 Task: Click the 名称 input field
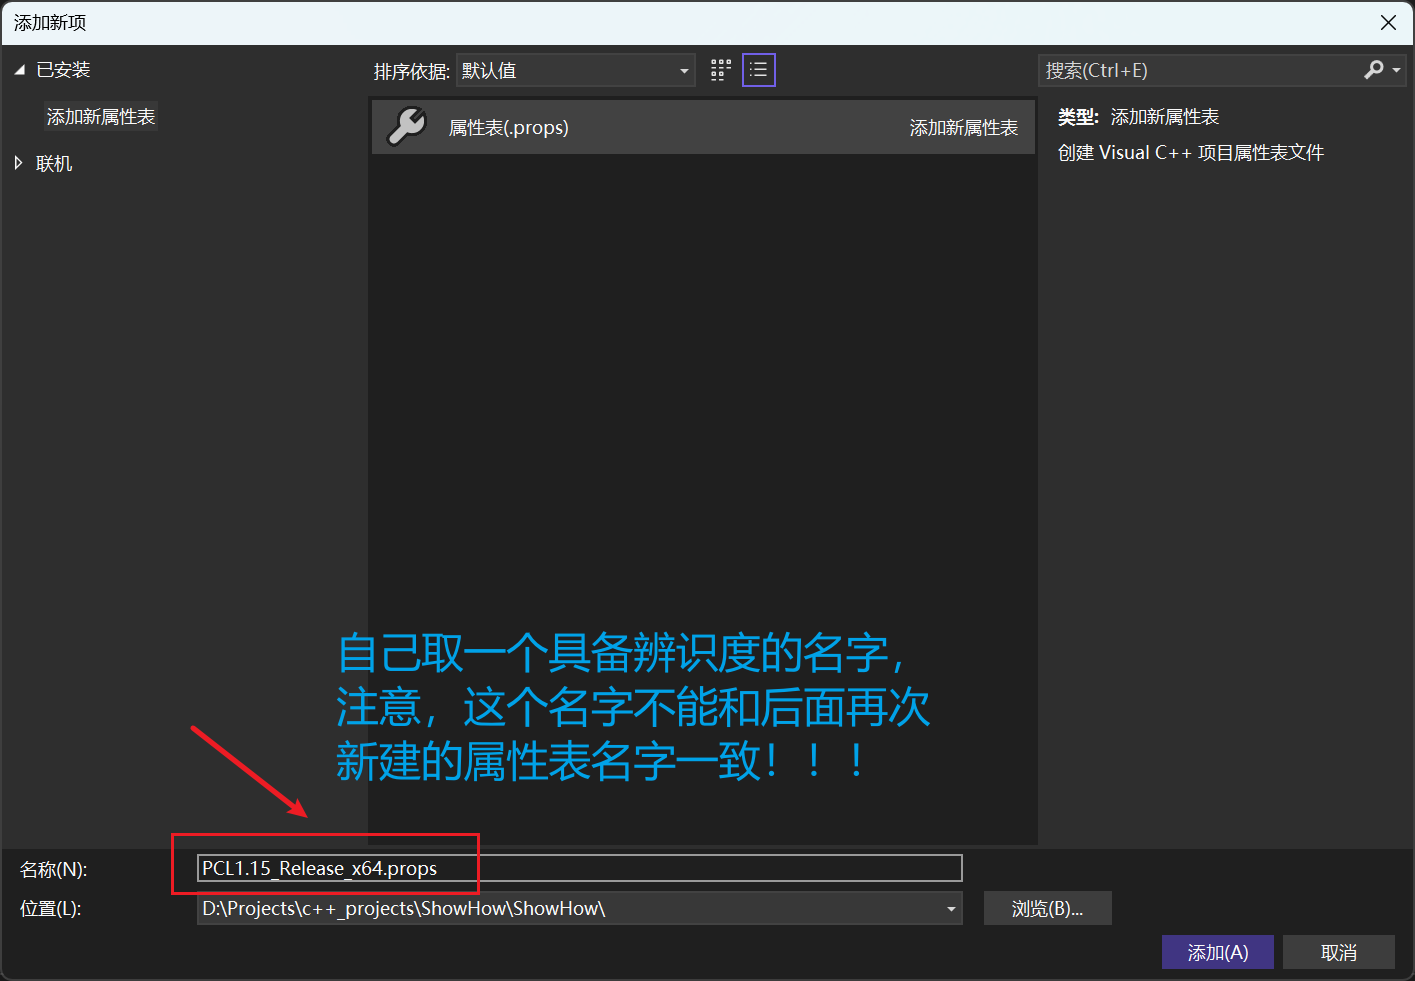pyautogui.click(x=580, y=868)
